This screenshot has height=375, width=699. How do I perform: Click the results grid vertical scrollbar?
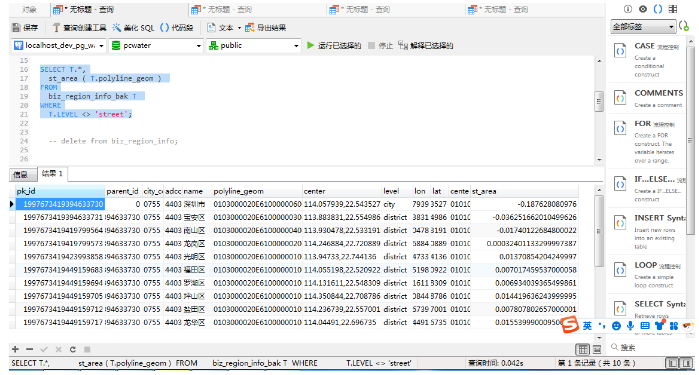tap(599, 232)
